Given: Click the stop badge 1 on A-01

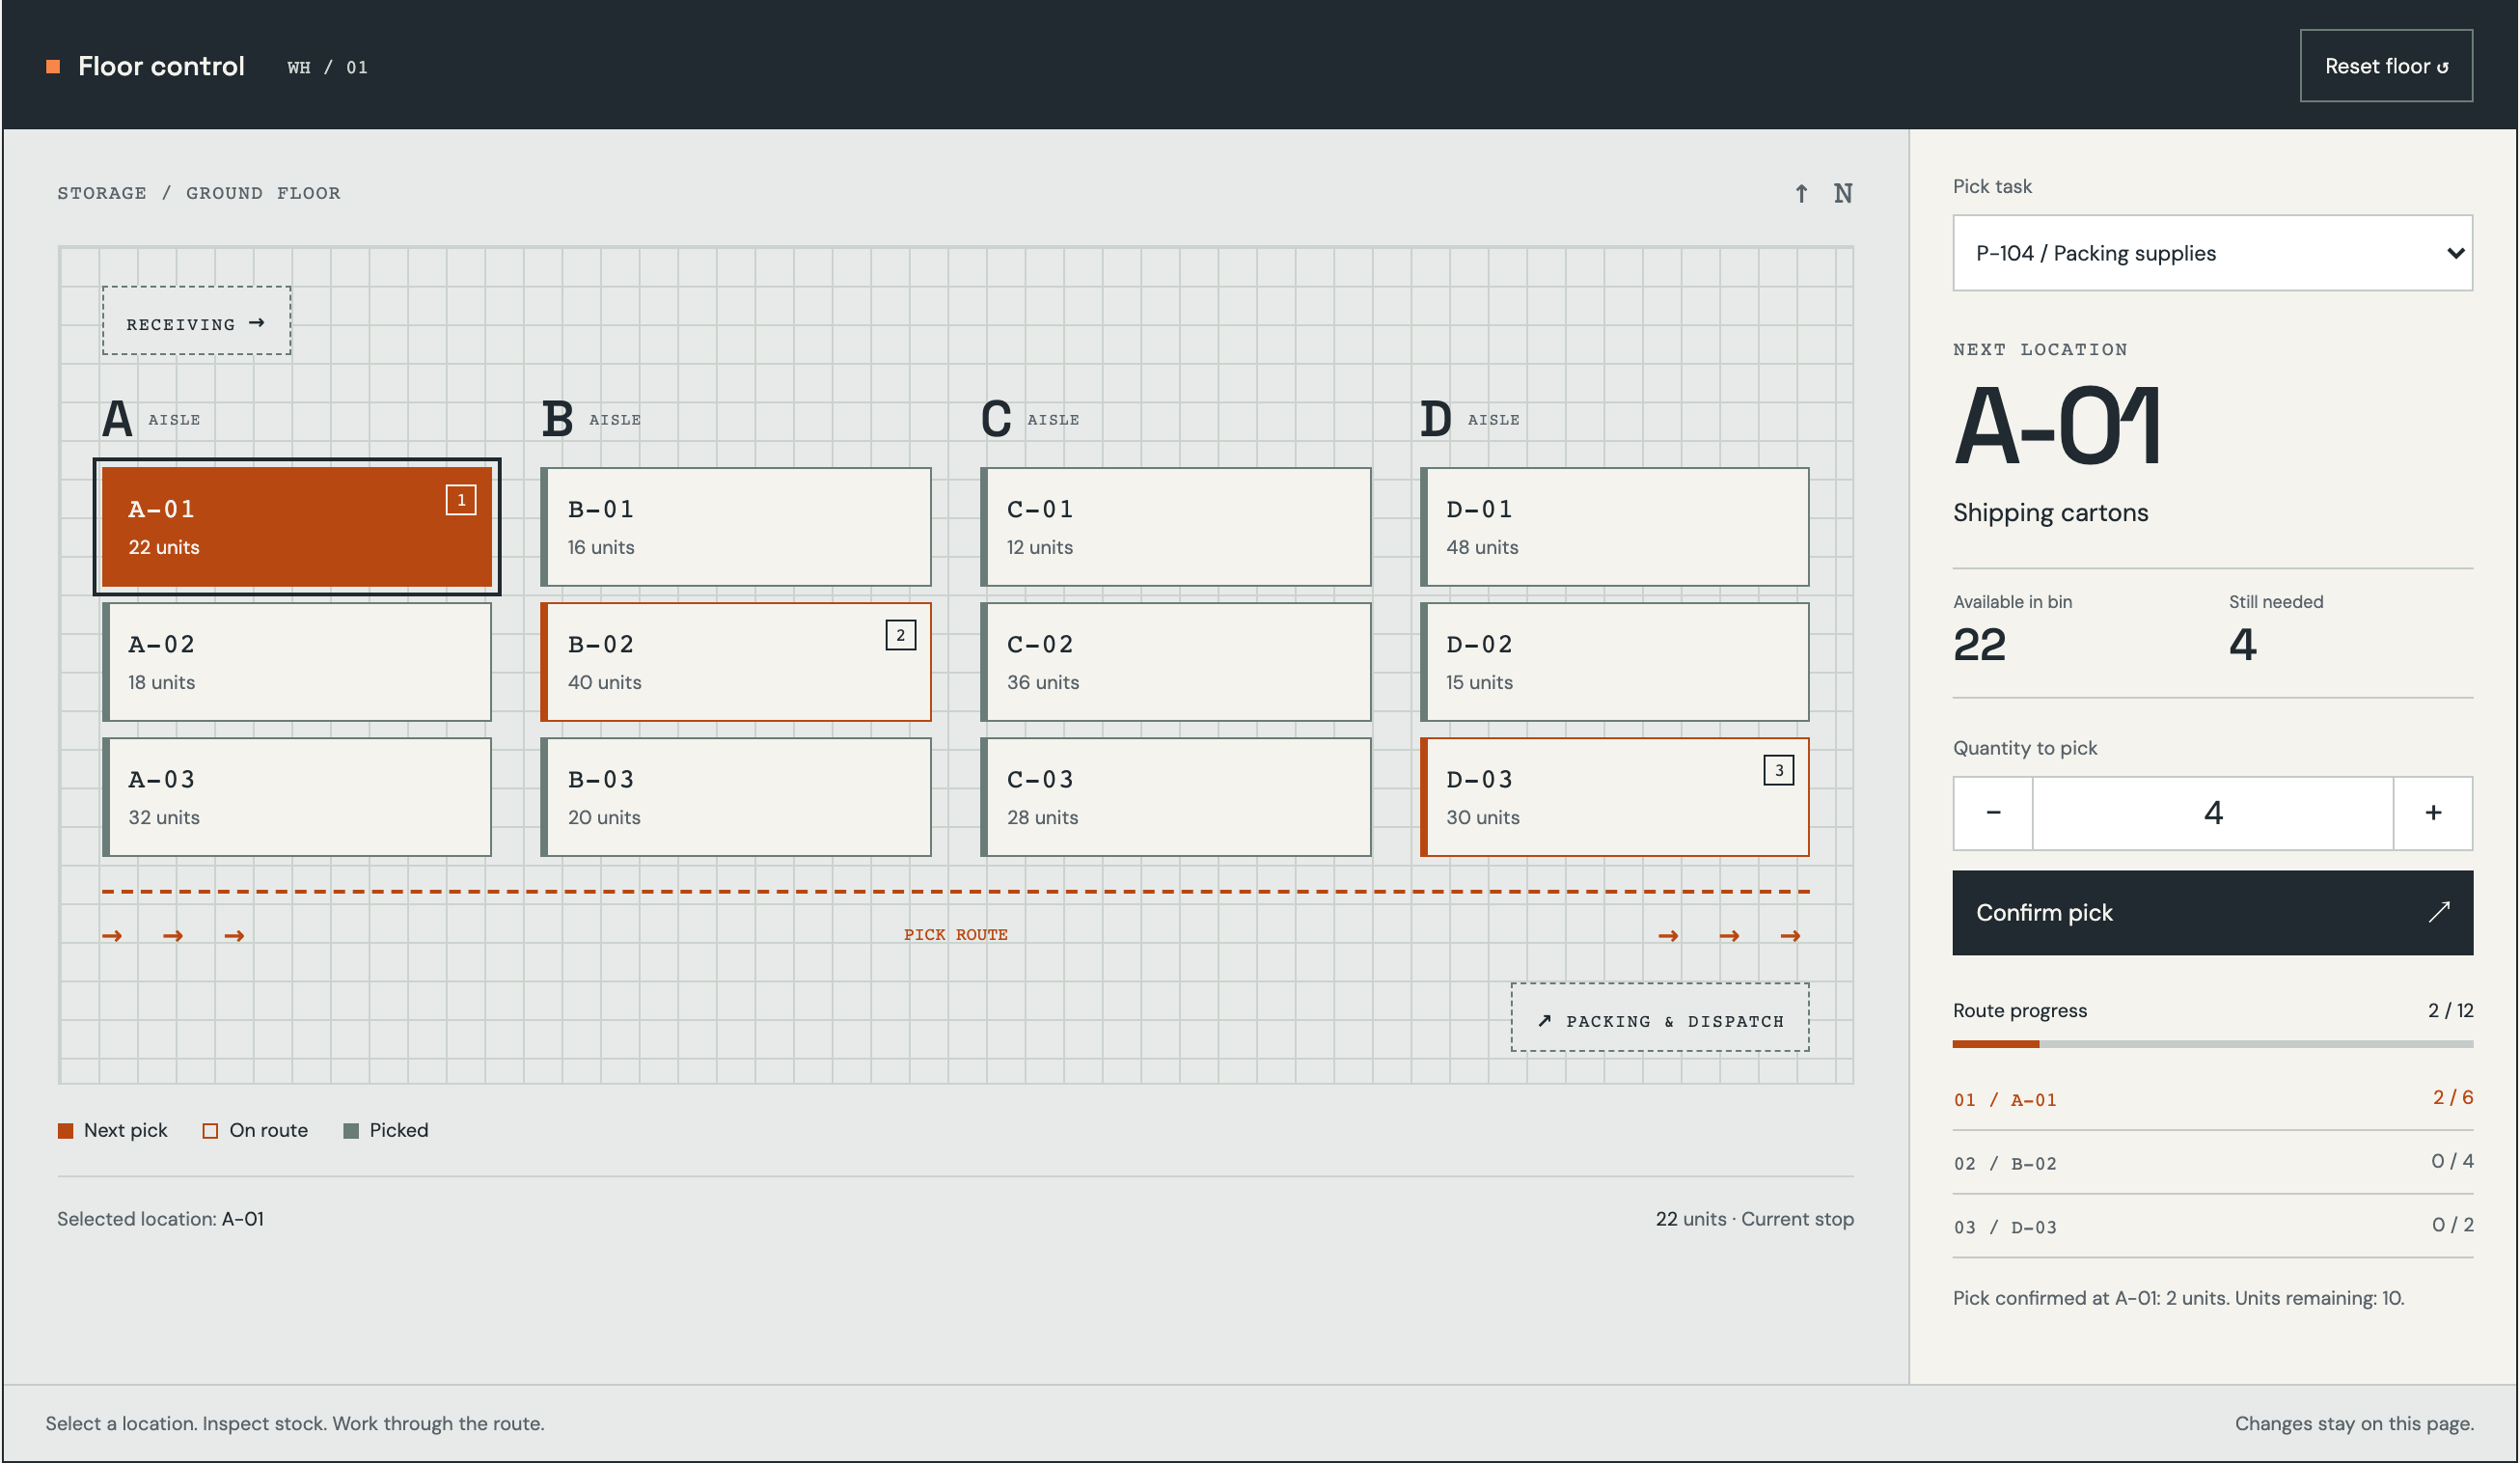Looking at the screenshot, I should click(x=460, y=500).
